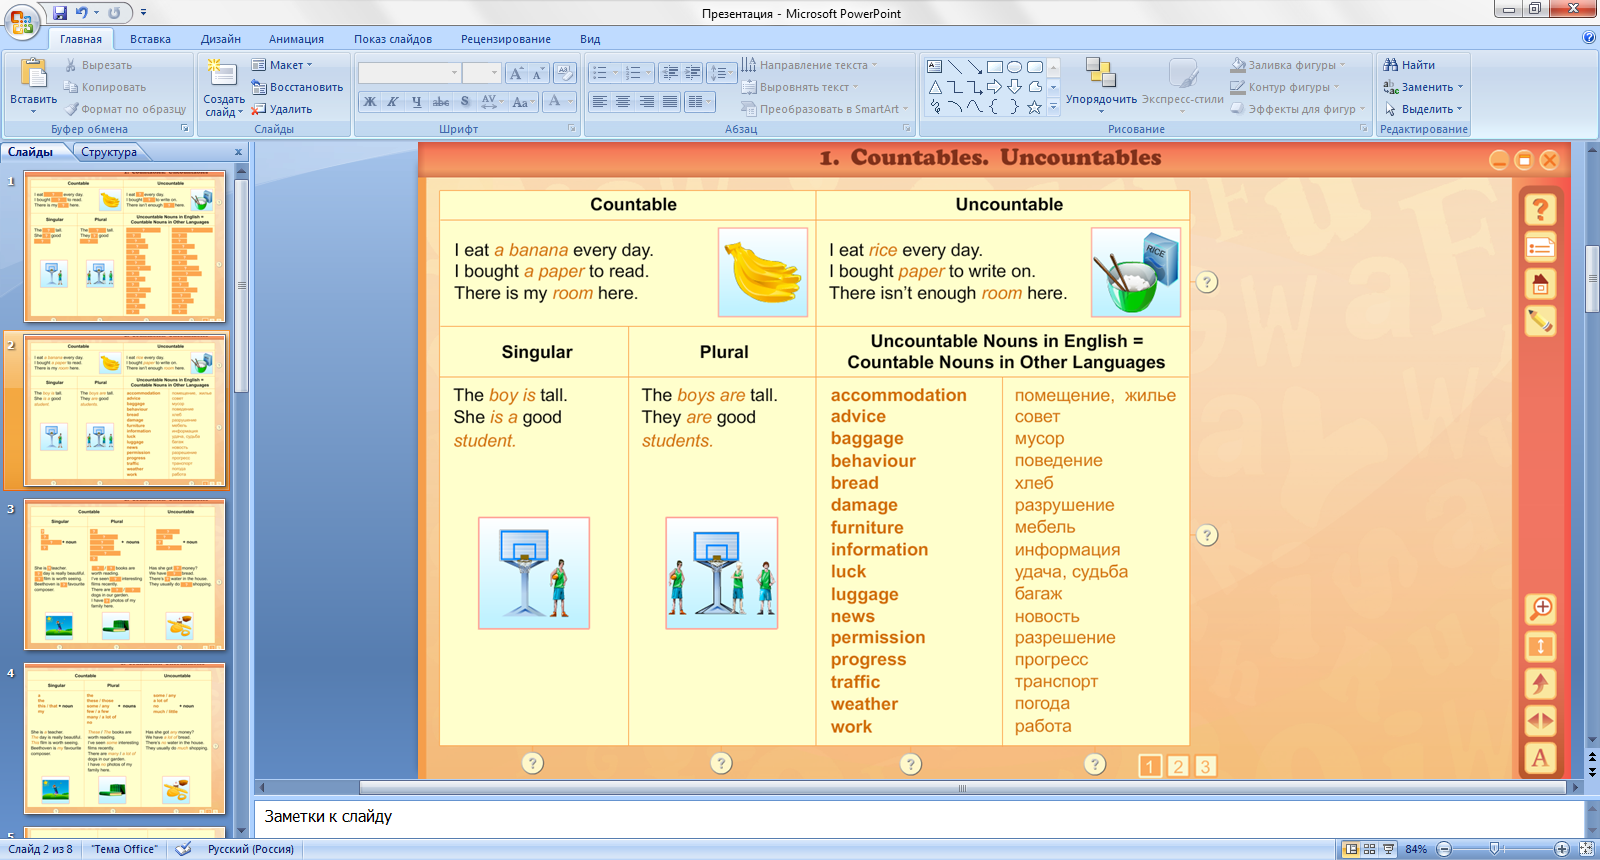Switch to Normal view in status bar
1600x860 pixels.
point(1351,849)
